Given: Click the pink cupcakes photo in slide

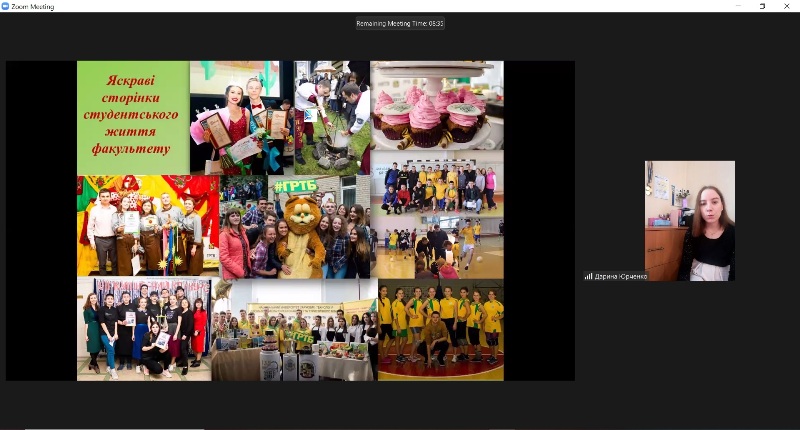Looking at the screenshot, I should pos(437,106).
